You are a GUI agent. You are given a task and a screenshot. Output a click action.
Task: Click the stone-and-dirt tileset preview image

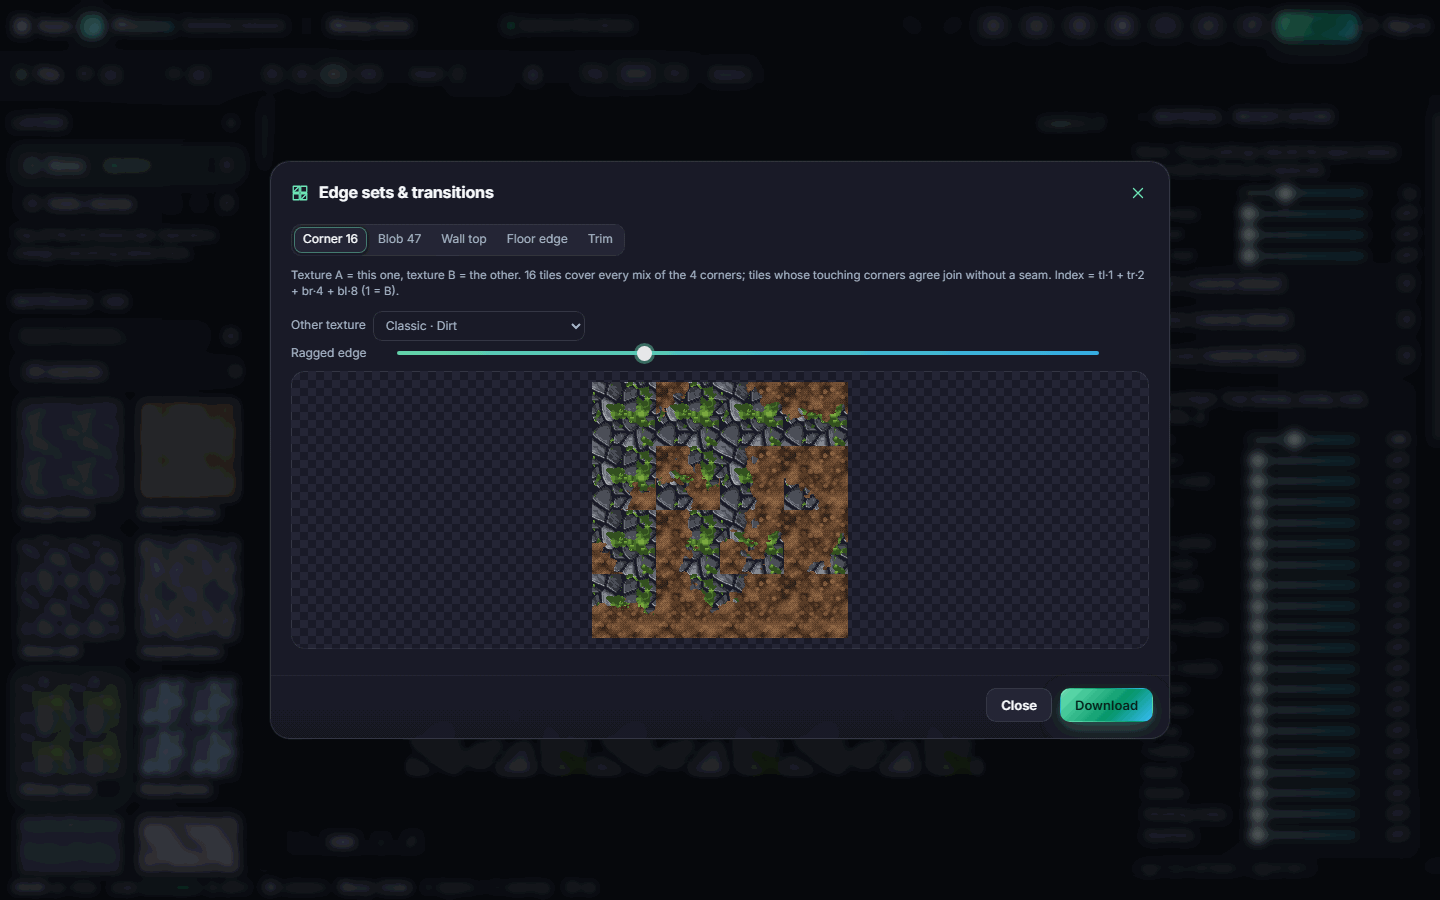[720, 510]
